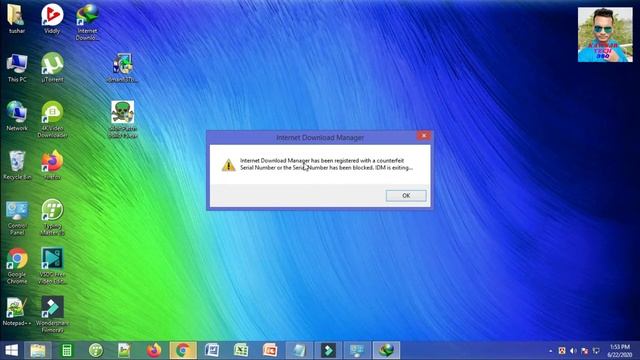Open the tushar user folder icon
The height and width of the screenshot is (360, 640).
point(17,19)
